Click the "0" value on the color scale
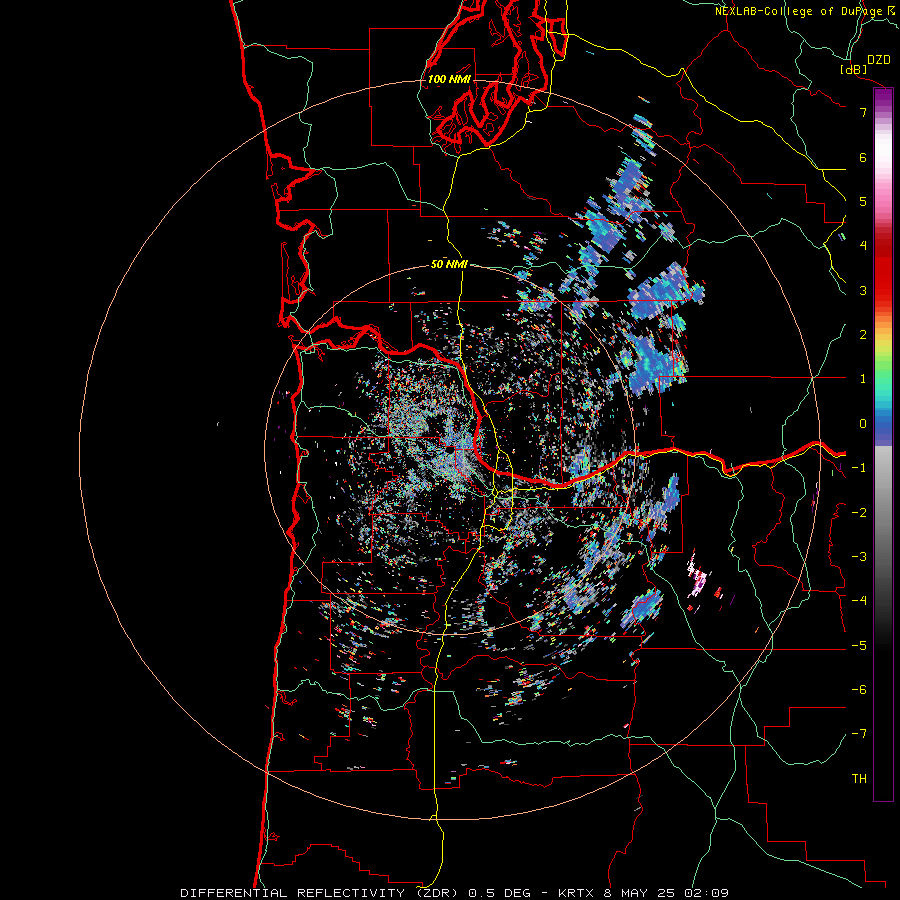The image size is (900, 900). (863, 424)
